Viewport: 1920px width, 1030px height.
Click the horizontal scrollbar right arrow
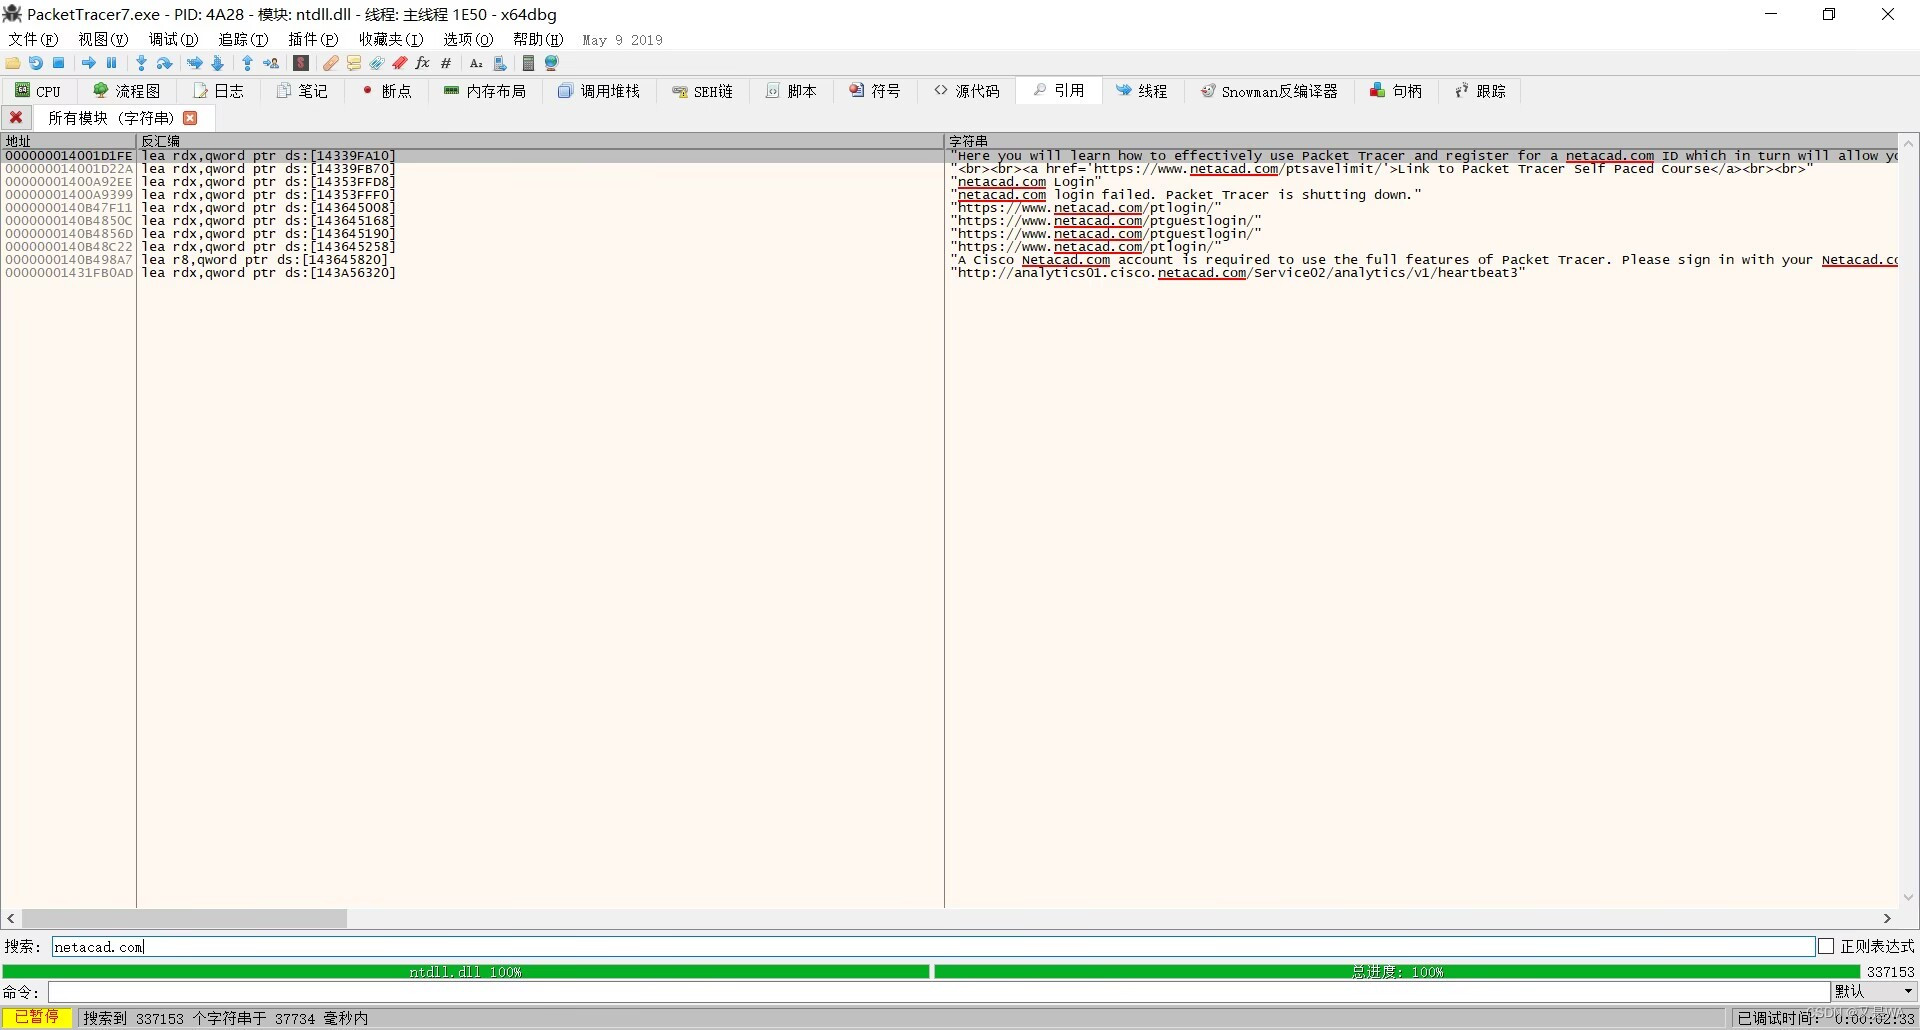(1887, 918)
